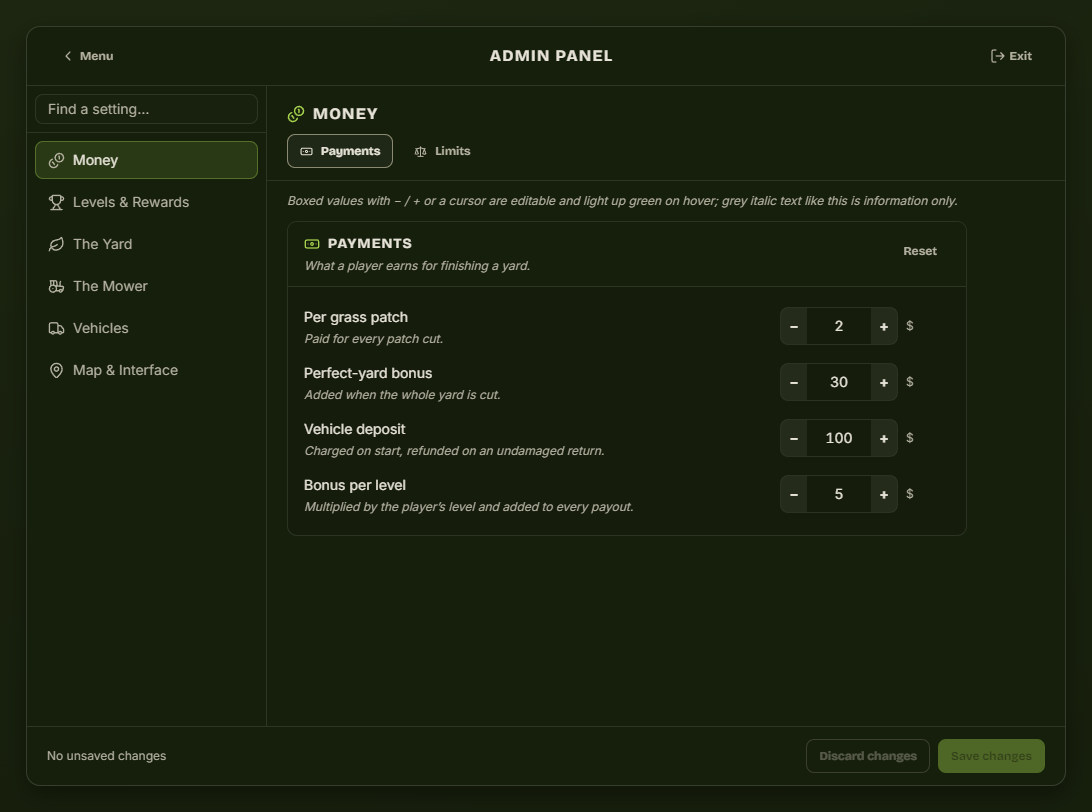Open Map & Interface settings
1092x812 pixels.
pos(146,370)
